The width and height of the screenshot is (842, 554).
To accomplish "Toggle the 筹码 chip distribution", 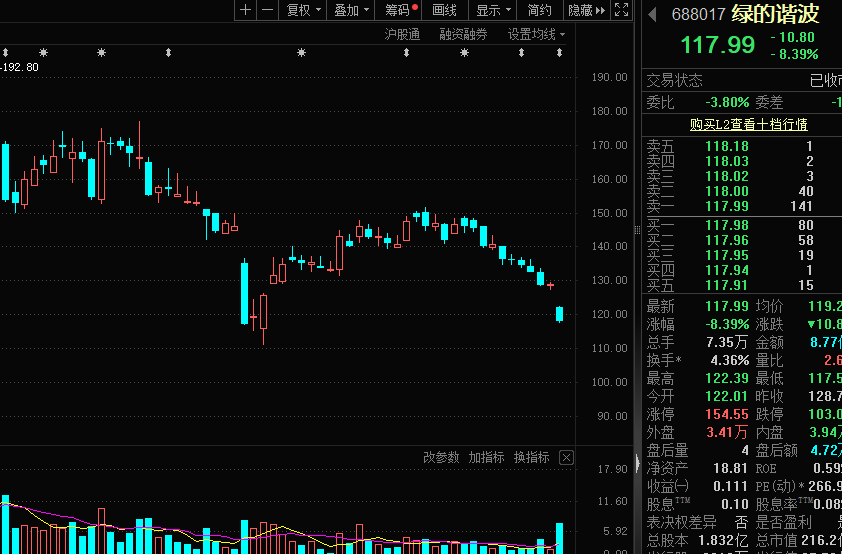I will pos(398,10).
